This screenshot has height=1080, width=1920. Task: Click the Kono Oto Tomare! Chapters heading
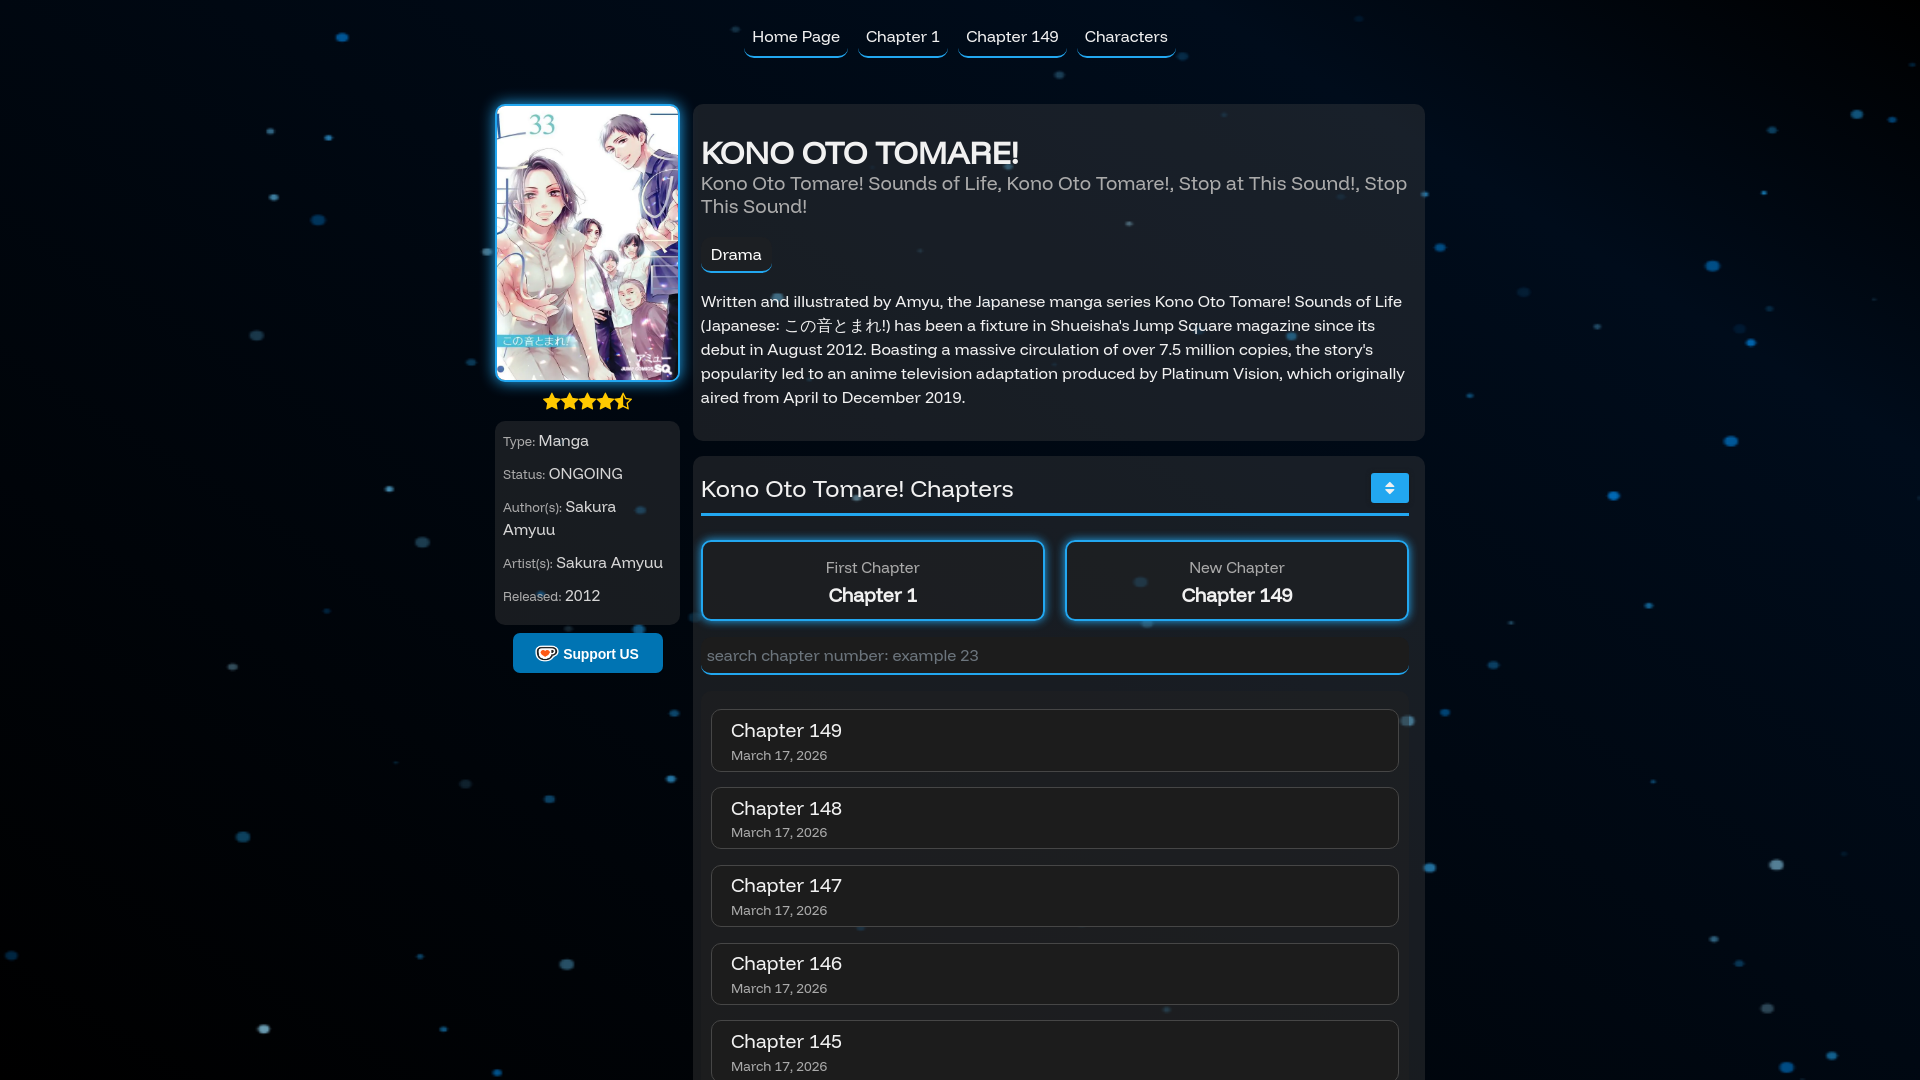857,489
